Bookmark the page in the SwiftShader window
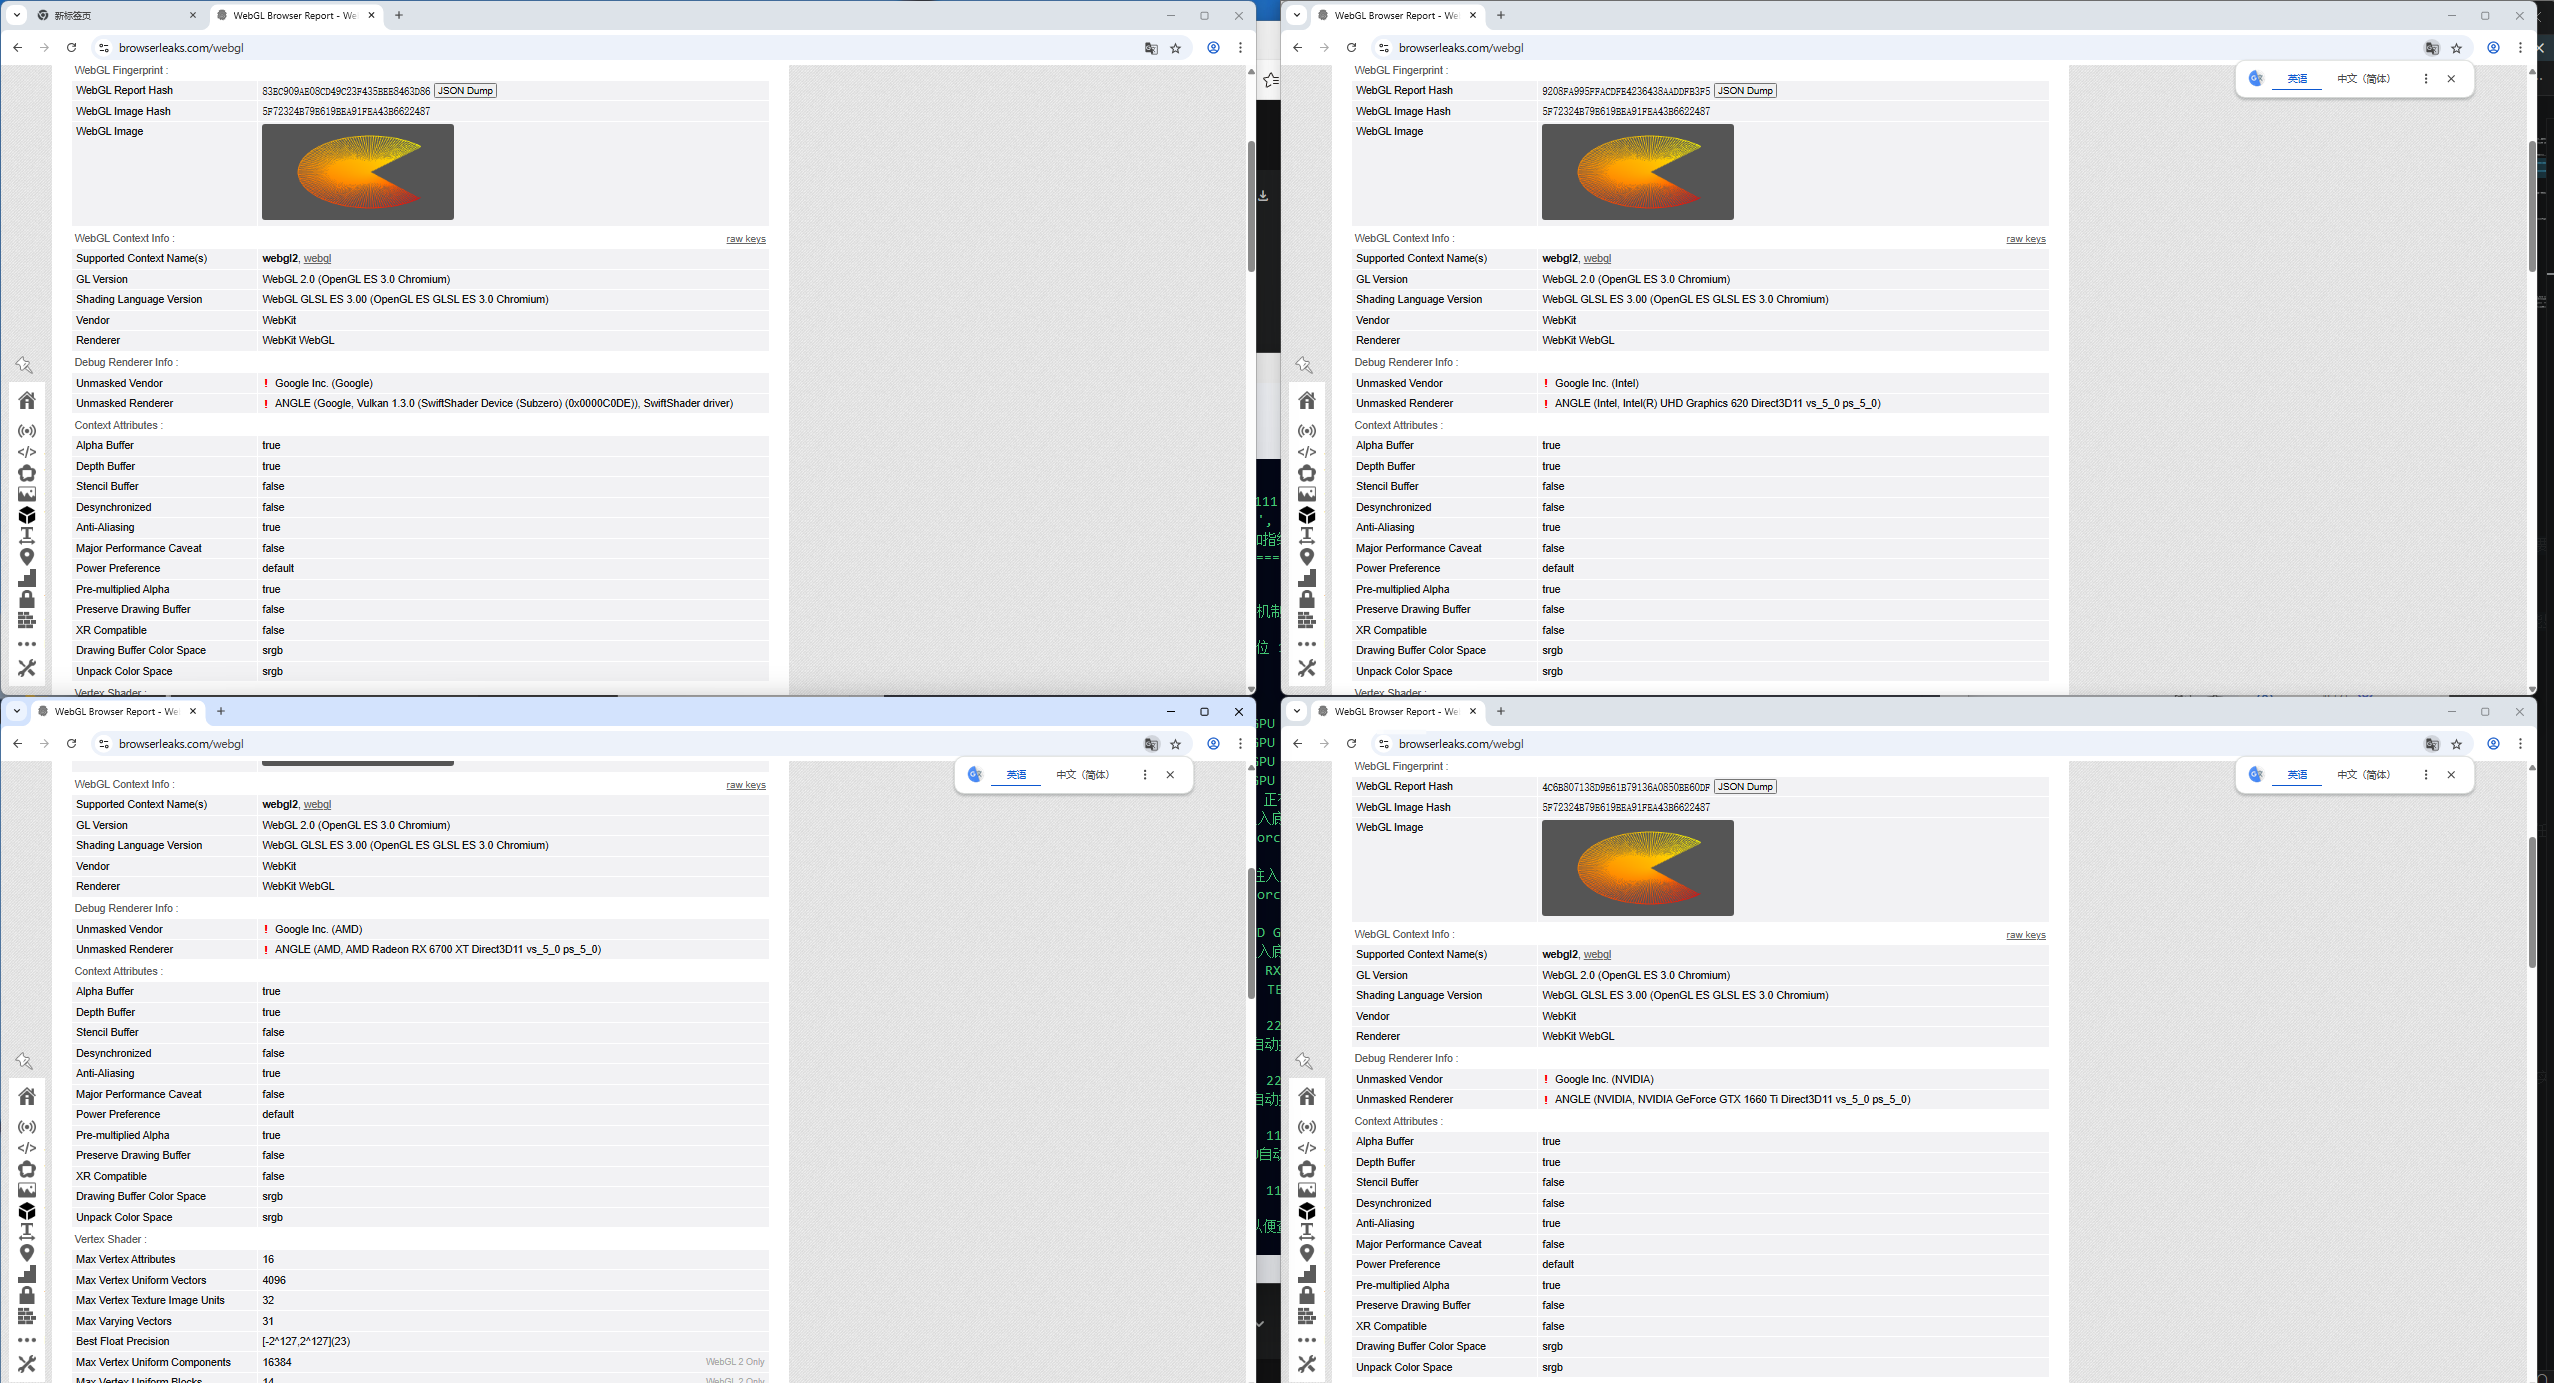 pos(1176,48)
